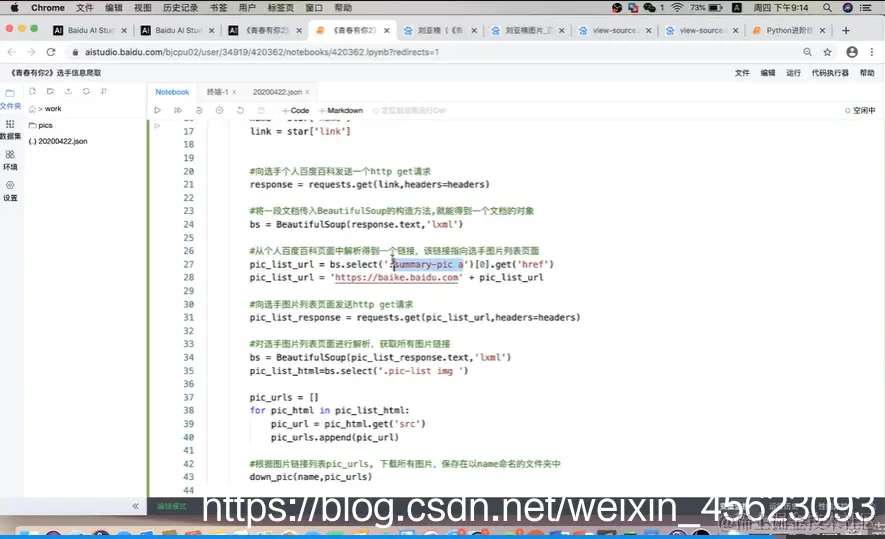Click the aistudio.baidu.com address bar

262,52
